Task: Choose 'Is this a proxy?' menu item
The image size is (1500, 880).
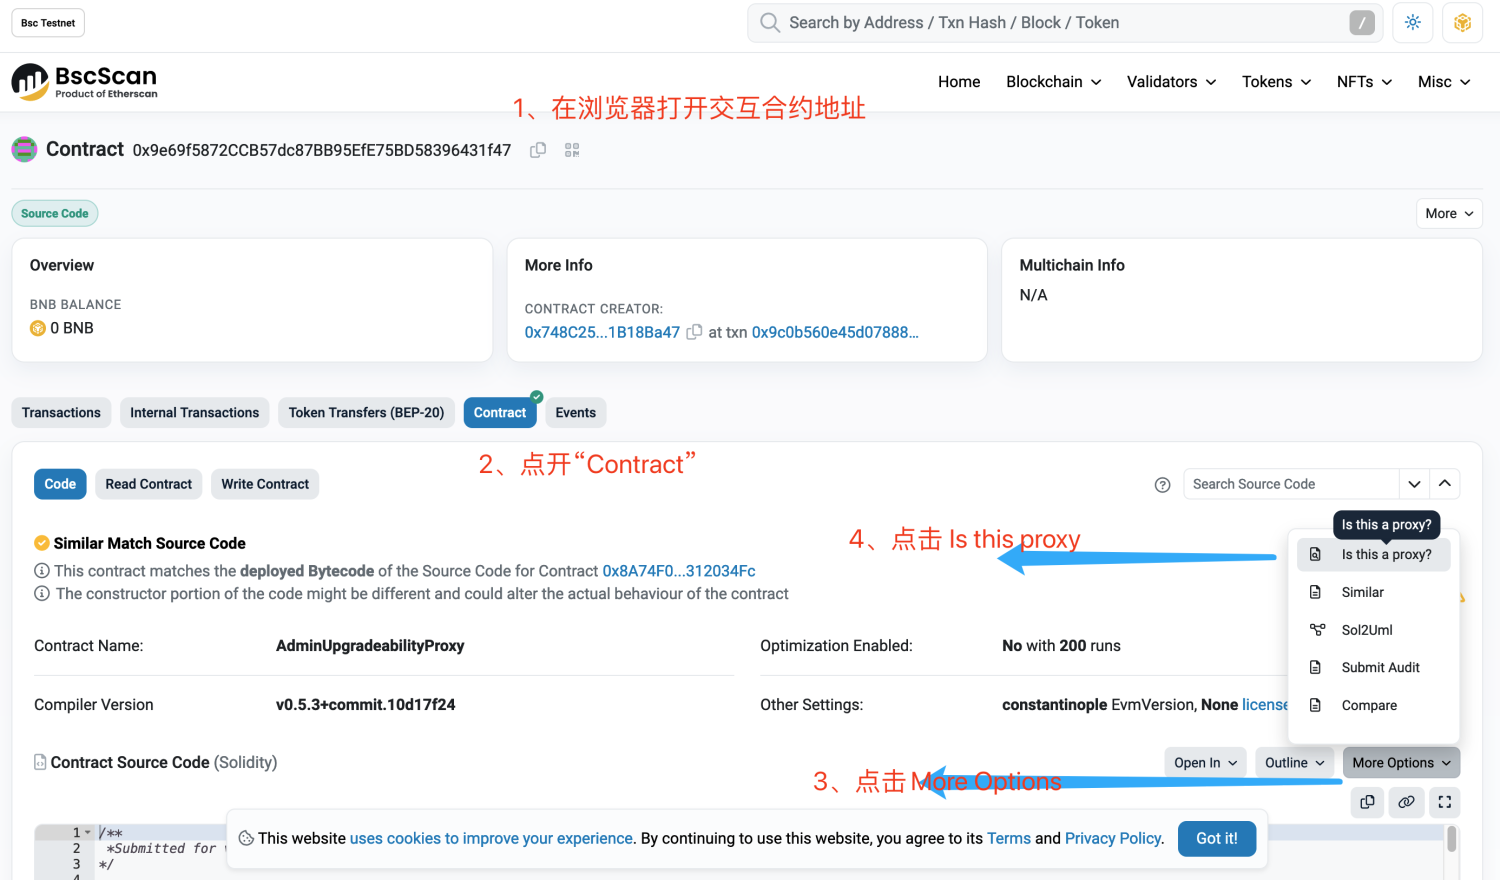Action: (1374, 555)
